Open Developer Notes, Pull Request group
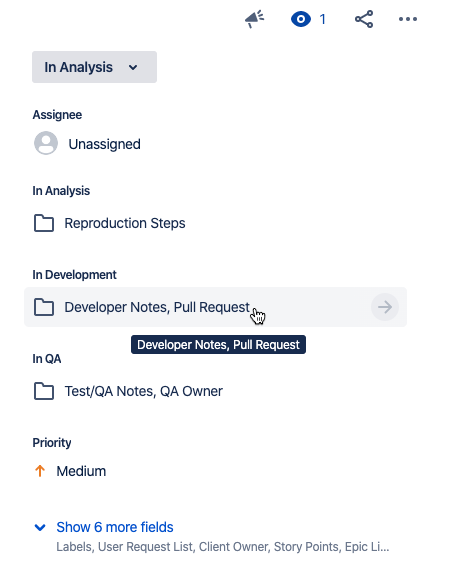Image resolution: width=461 pixels, height=566 pixels. coord(216,307)
